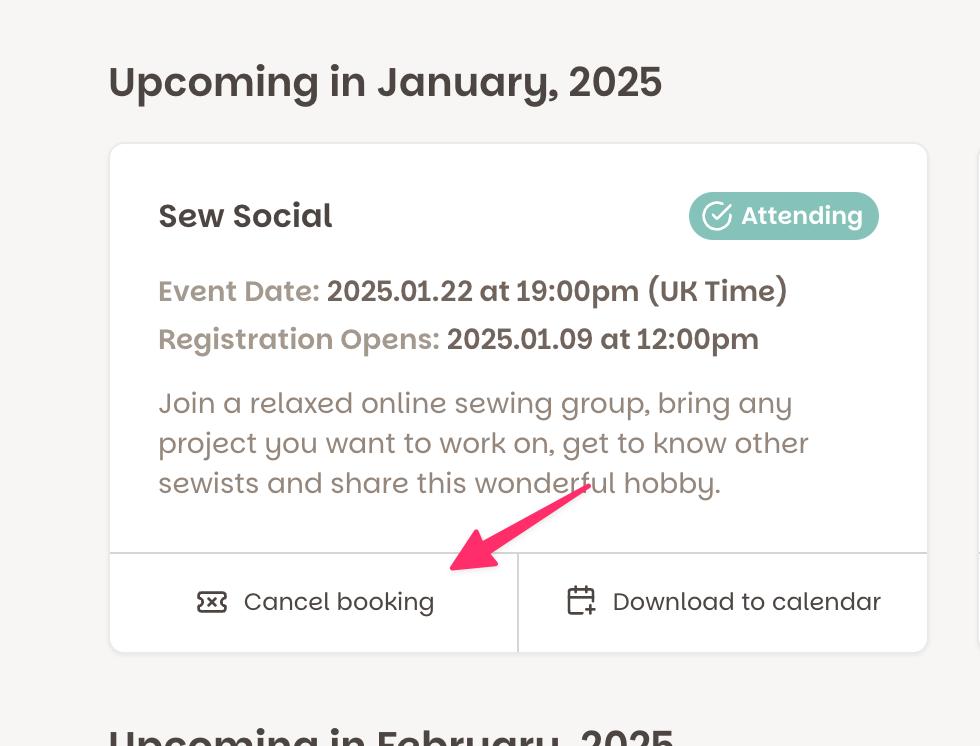Click the Registration Opens label
Screen dimensions: 980x746
coord(299,340)
